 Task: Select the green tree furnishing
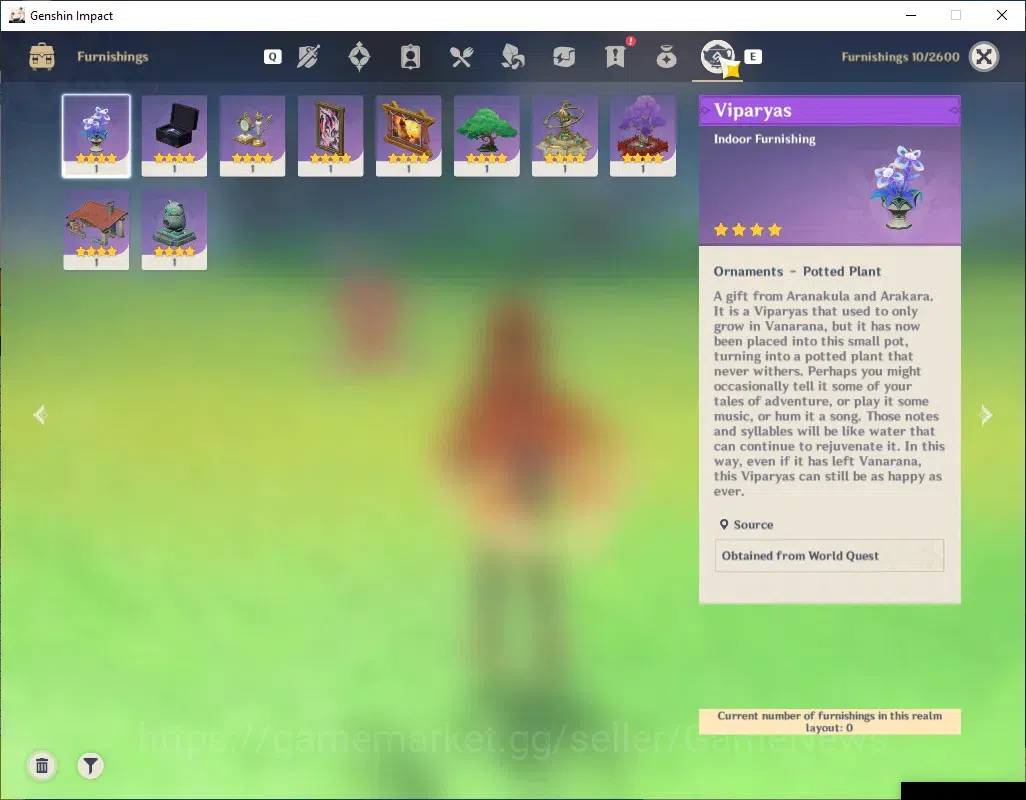coord(486,136)
